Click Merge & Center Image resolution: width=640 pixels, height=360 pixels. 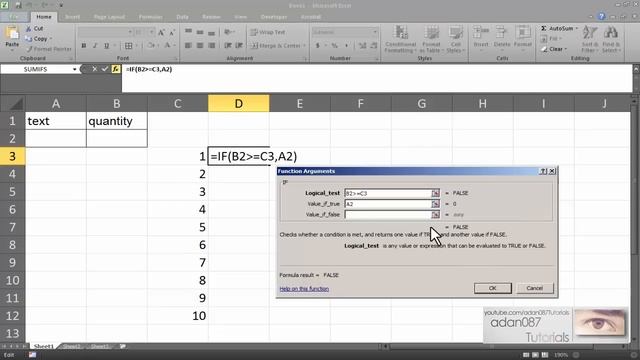pyautogui.click(x=277, y=46)
